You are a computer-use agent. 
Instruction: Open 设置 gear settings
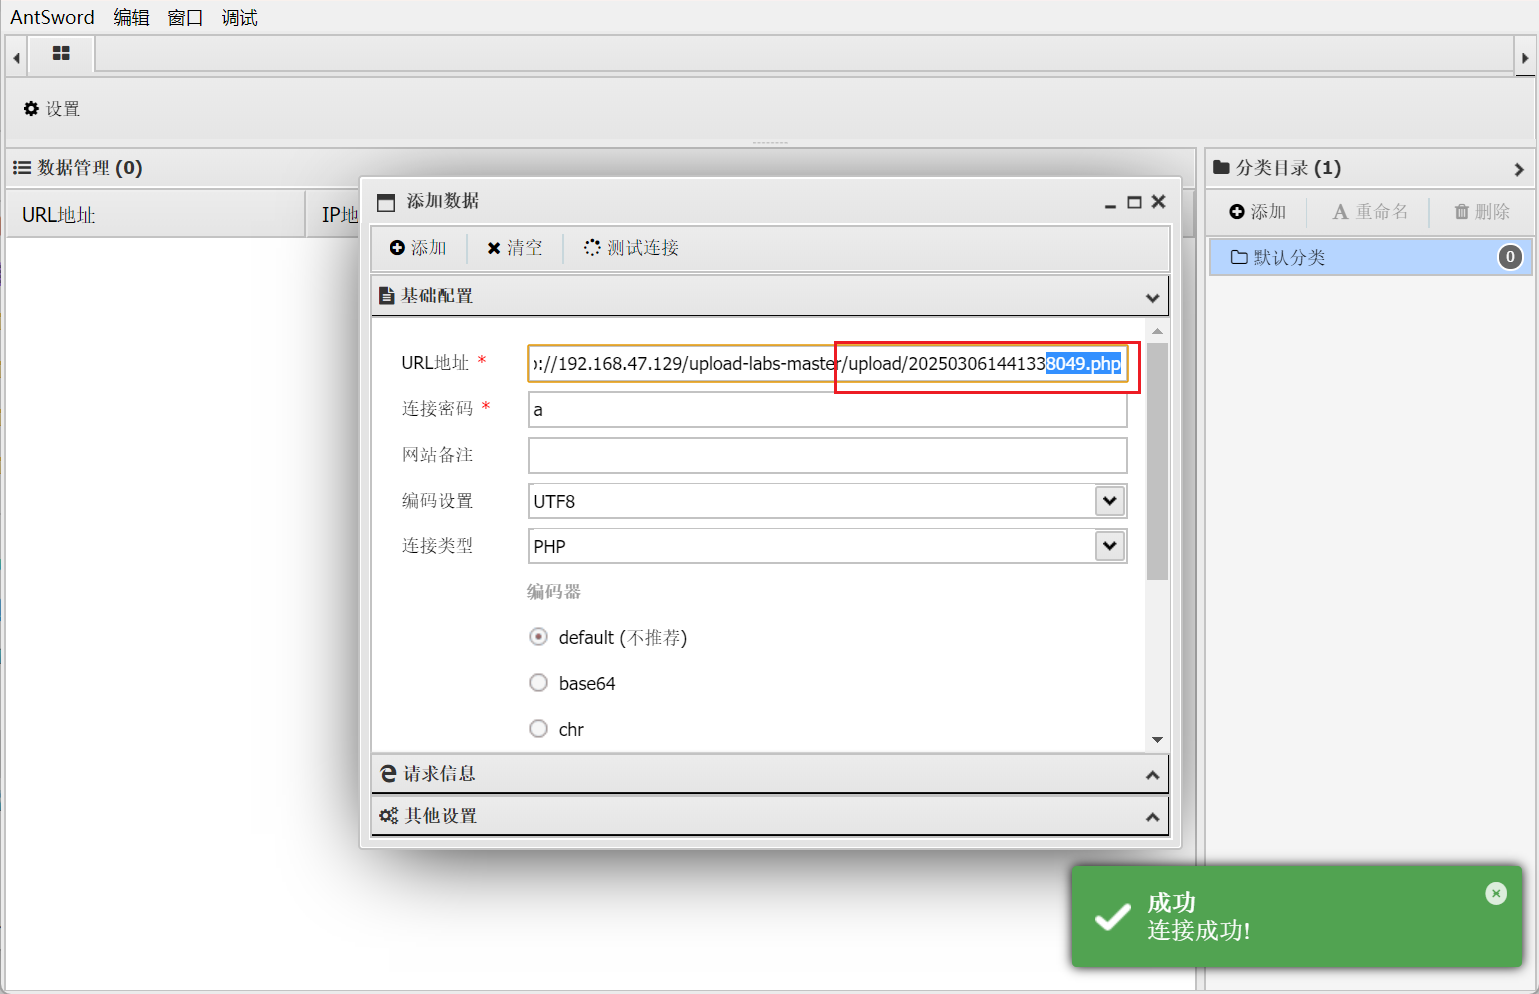point(52,108)
